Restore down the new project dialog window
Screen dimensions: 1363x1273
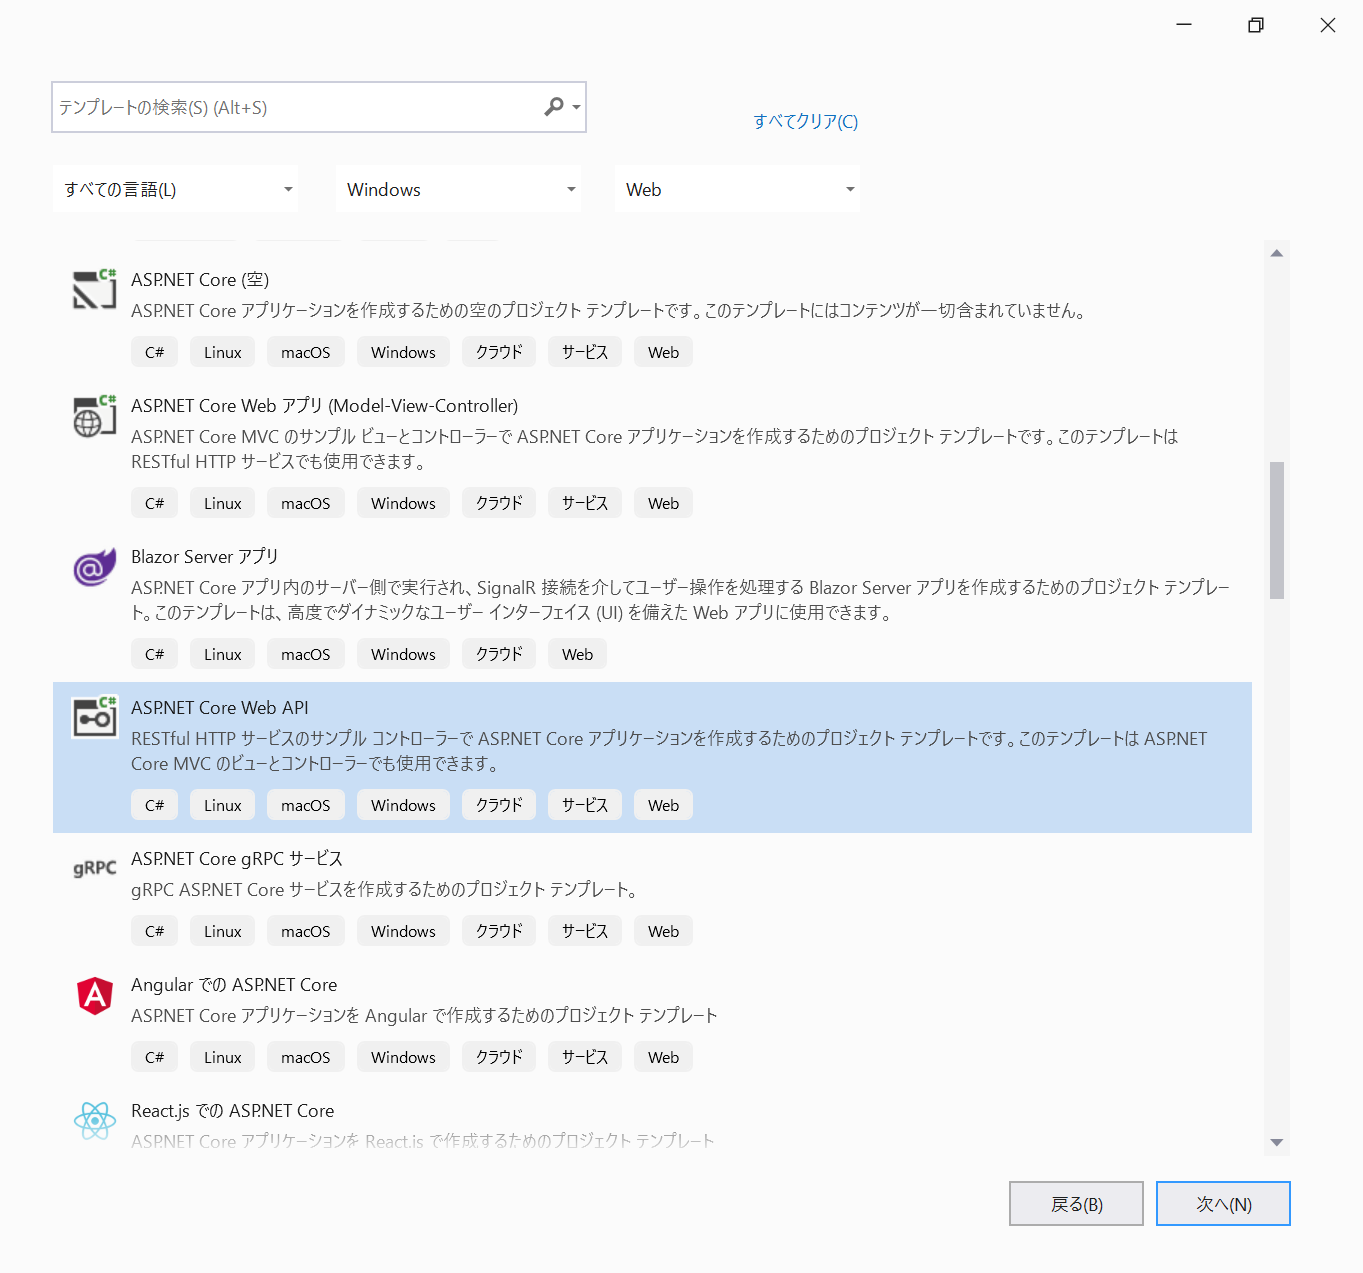tap(1256, 25)
